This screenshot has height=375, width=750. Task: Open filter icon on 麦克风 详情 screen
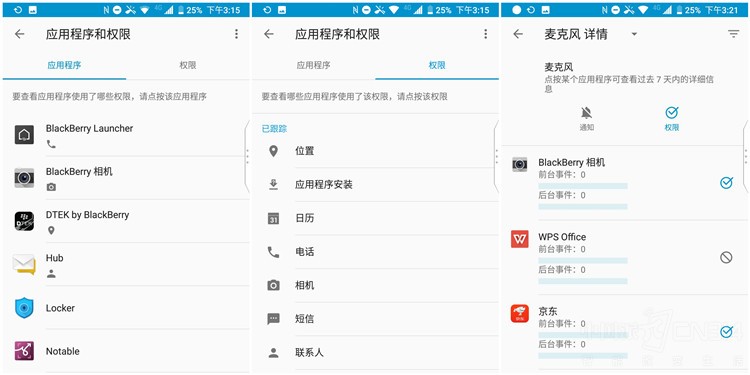(x=734, y=34)
